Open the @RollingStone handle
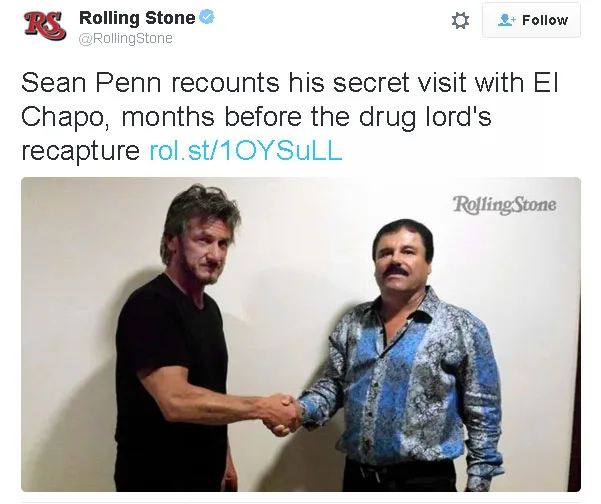601x504 pixels. pos(125,38)
